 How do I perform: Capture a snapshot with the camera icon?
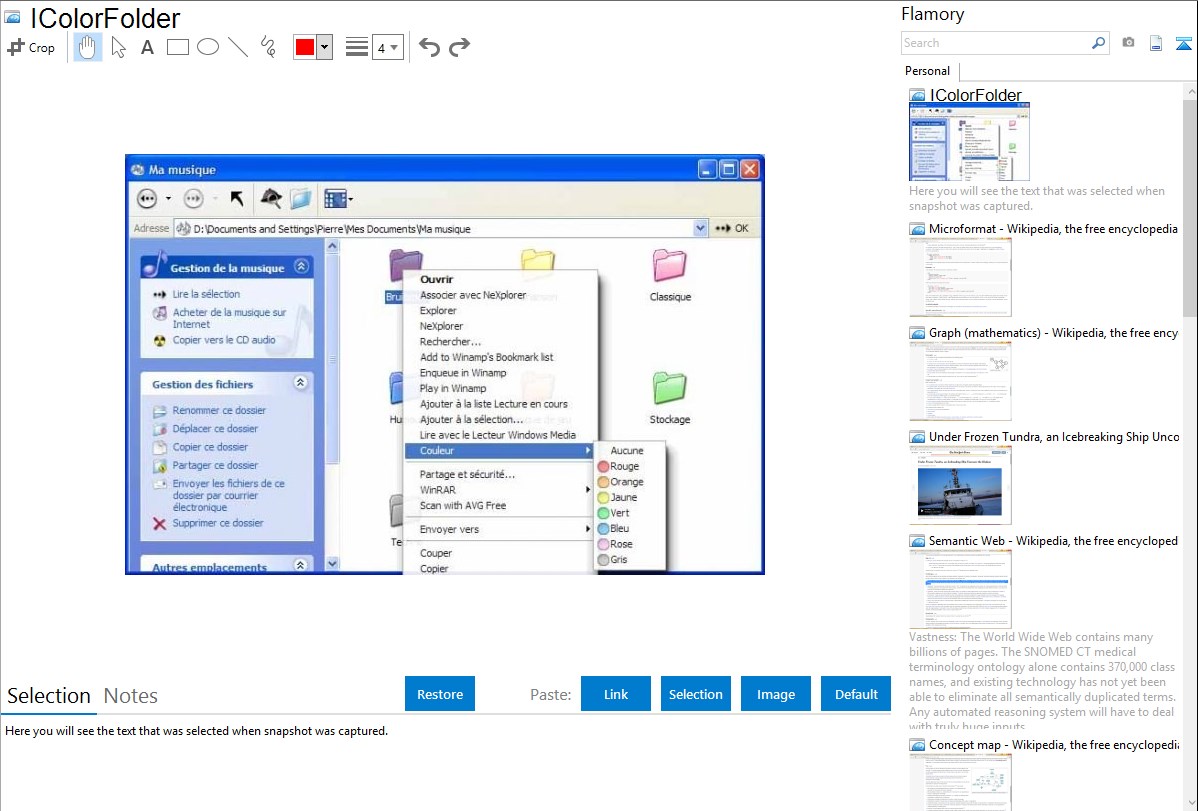(x=1128, y=43)
